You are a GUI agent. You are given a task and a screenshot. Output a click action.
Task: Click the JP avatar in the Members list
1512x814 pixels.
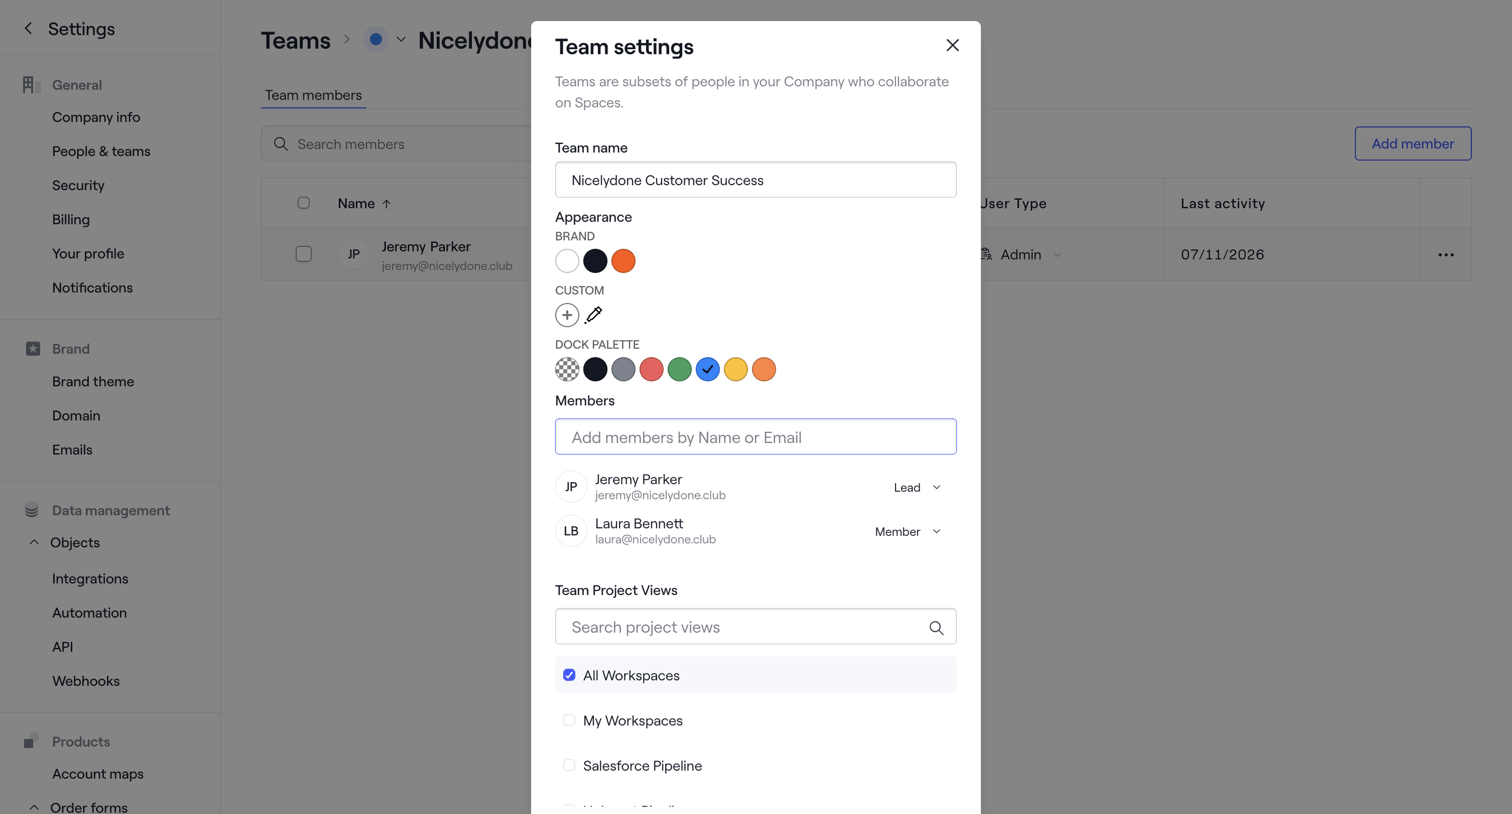pos(571,487)
